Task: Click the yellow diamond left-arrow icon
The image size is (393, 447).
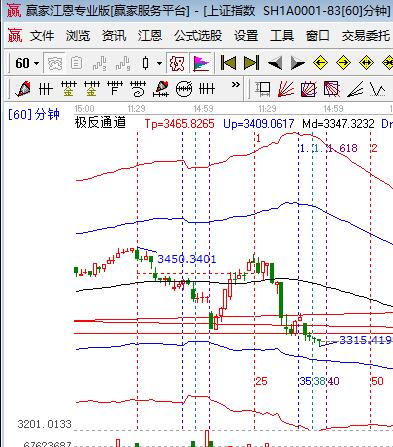Action: click(320, 63)
